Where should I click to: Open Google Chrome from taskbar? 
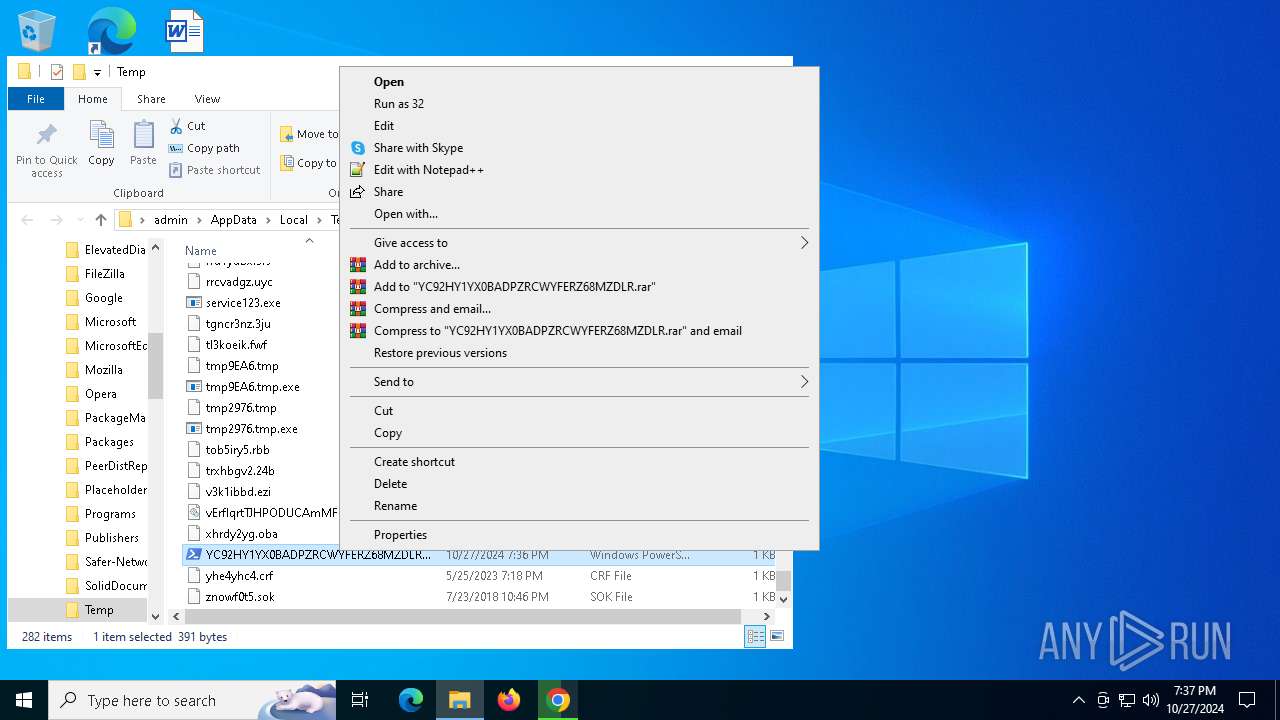[558, 700]
